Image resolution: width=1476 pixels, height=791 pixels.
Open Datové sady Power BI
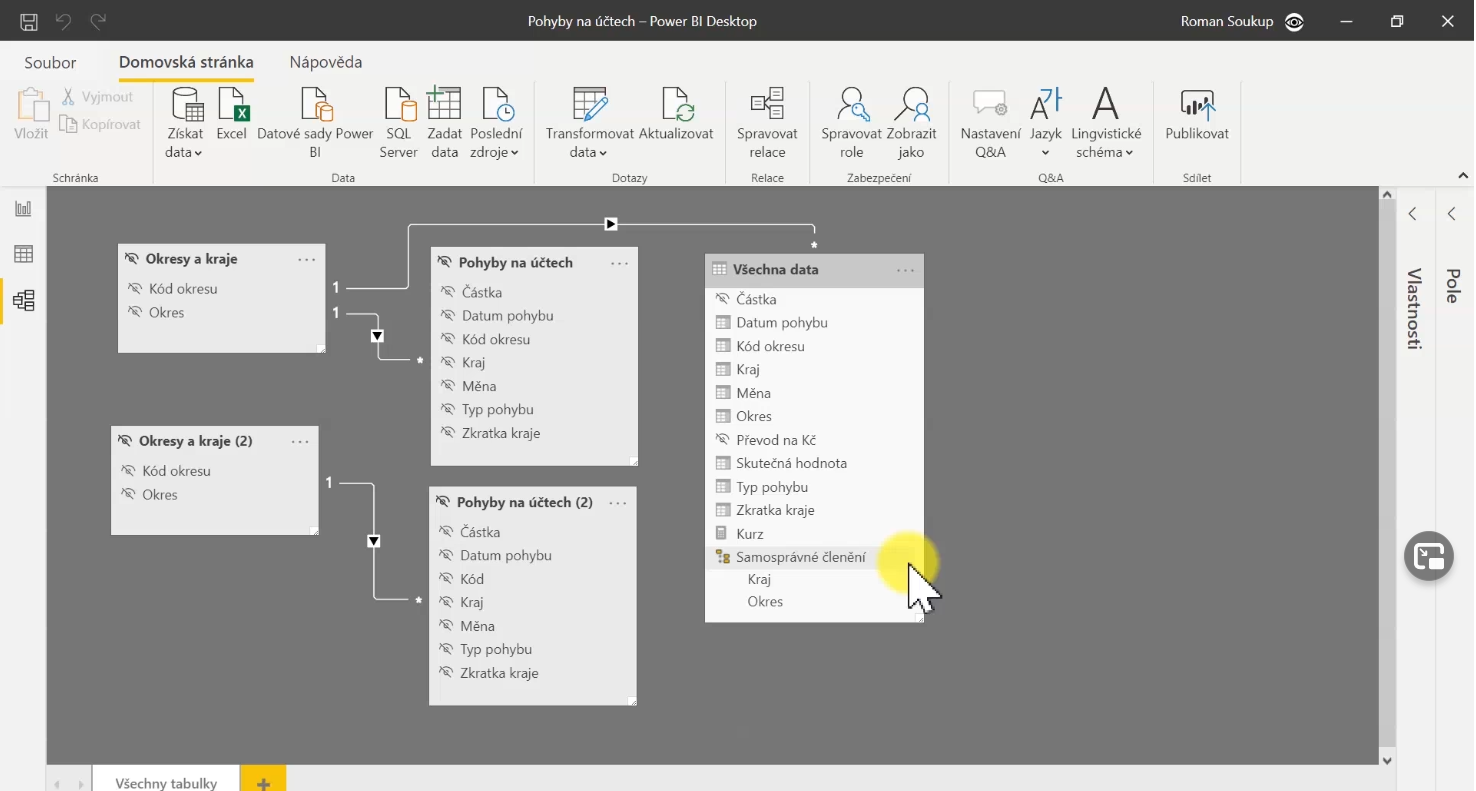tap(315, 122)
